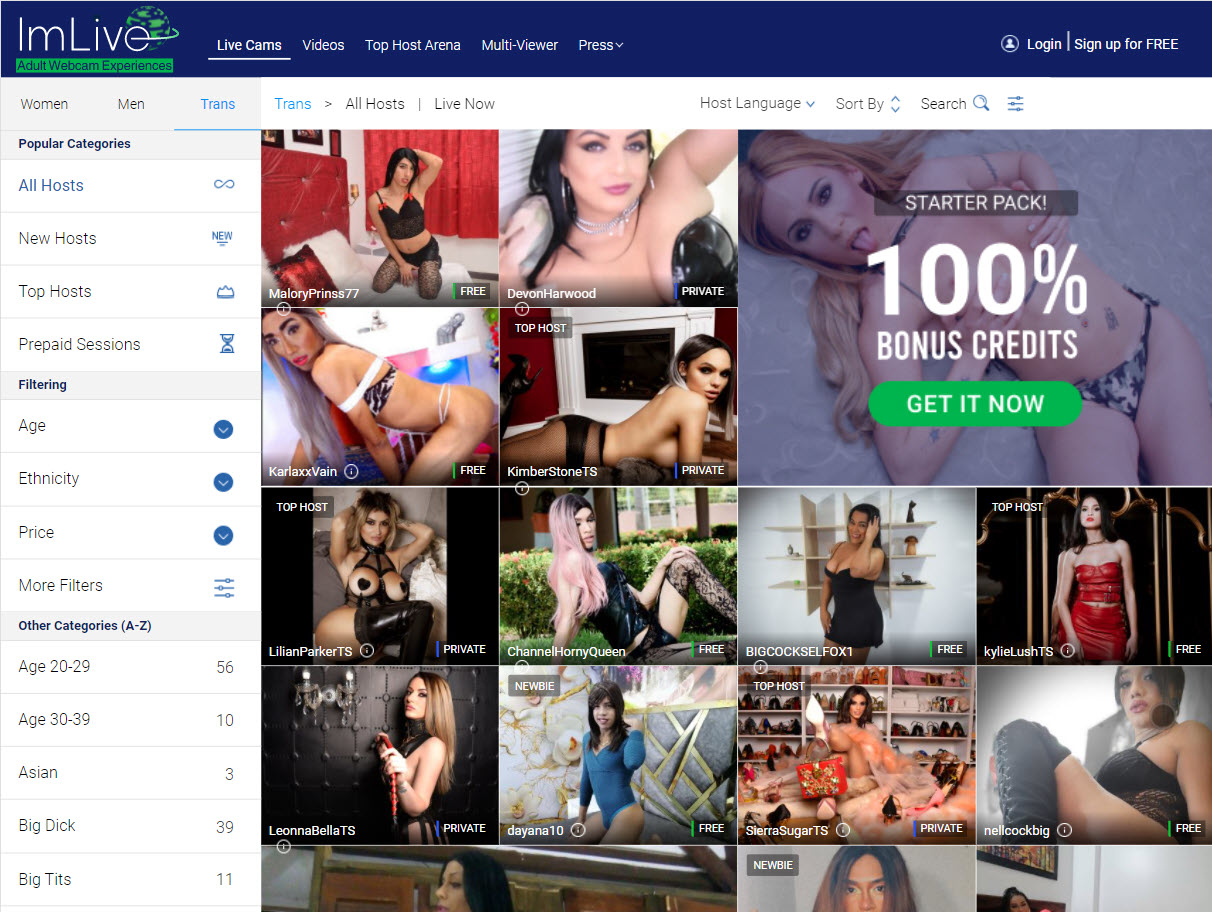Click the search magnifier icon
This screenshot has width=1212, height=912.
pos(981,103)
